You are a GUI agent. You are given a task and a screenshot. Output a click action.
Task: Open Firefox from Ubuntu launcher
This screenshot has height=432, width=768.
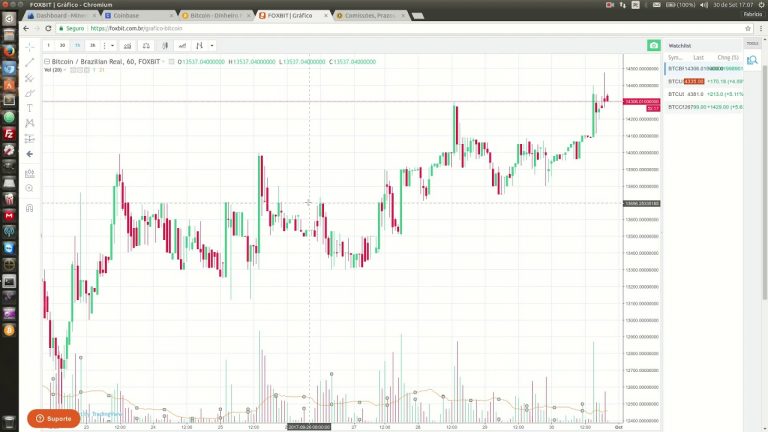click(x=9, y=51)
